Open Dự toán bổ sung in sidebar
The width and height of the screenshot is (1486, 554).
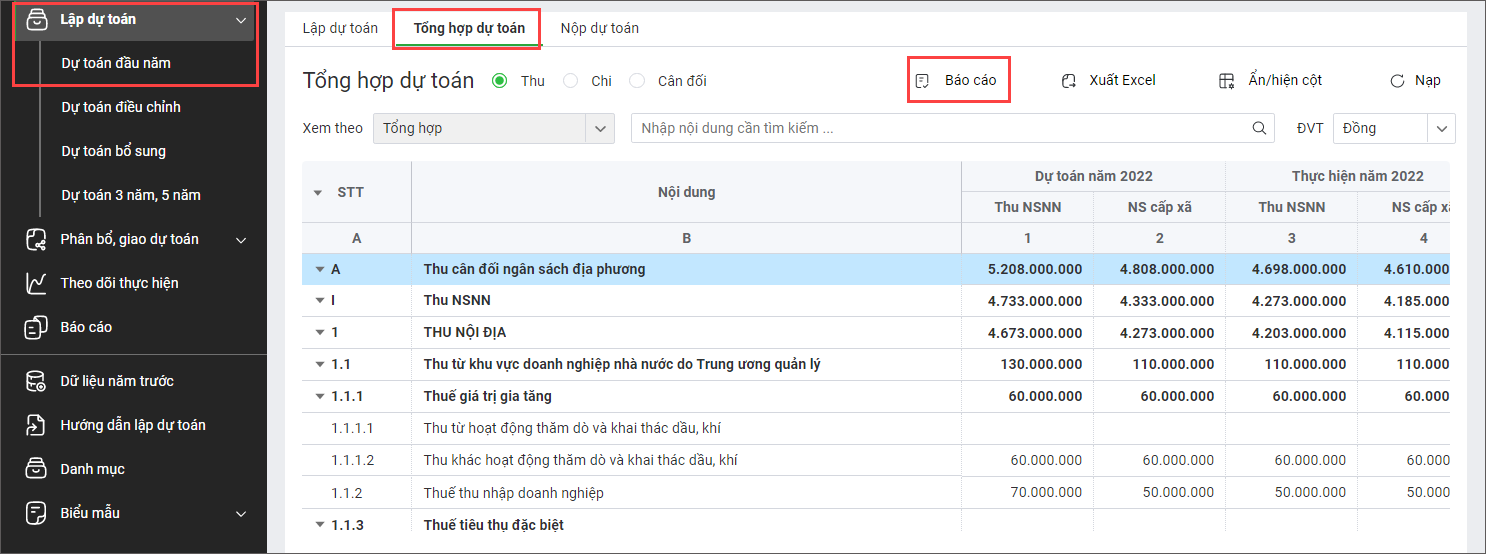click(x=113, y=151)
